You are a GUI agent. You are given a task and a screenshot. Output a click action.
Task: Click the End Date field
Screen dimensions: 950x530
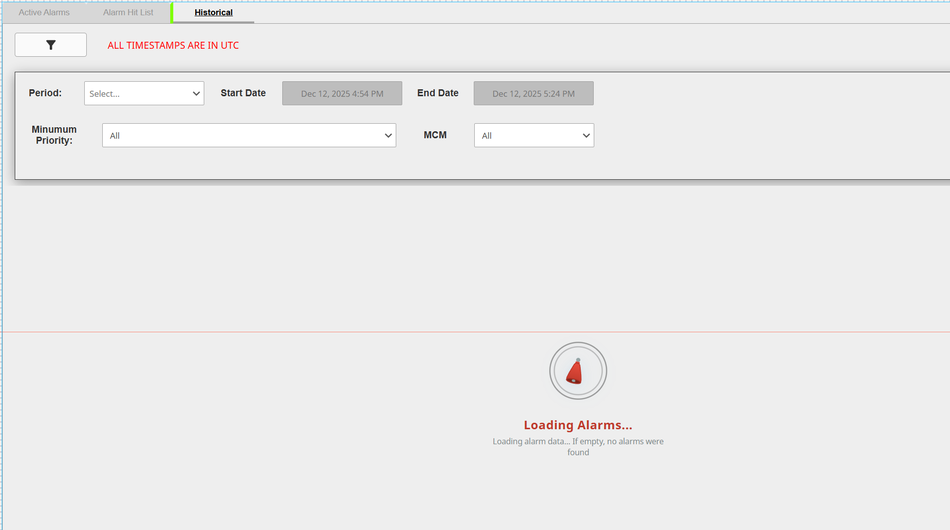point(533,94)
